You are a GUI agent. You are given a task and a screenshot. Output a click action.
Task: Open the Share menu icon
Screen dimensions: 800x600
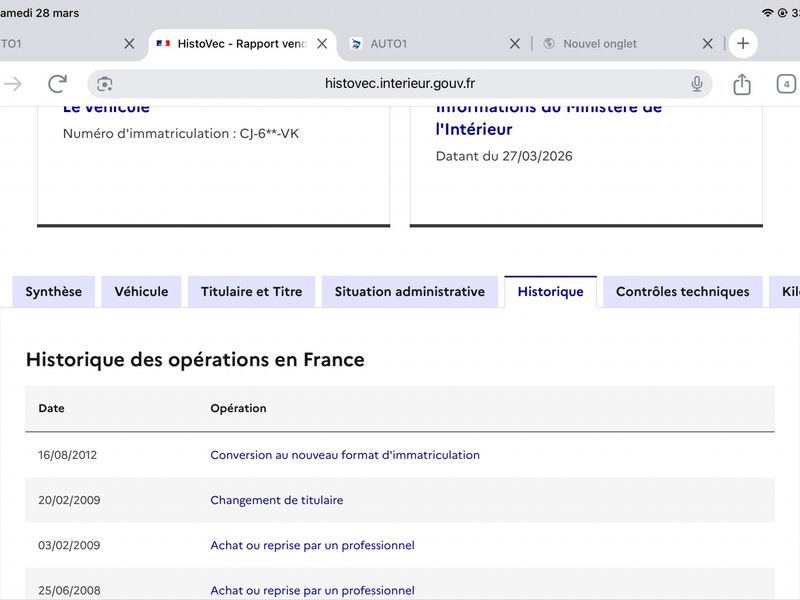(741, 84)
